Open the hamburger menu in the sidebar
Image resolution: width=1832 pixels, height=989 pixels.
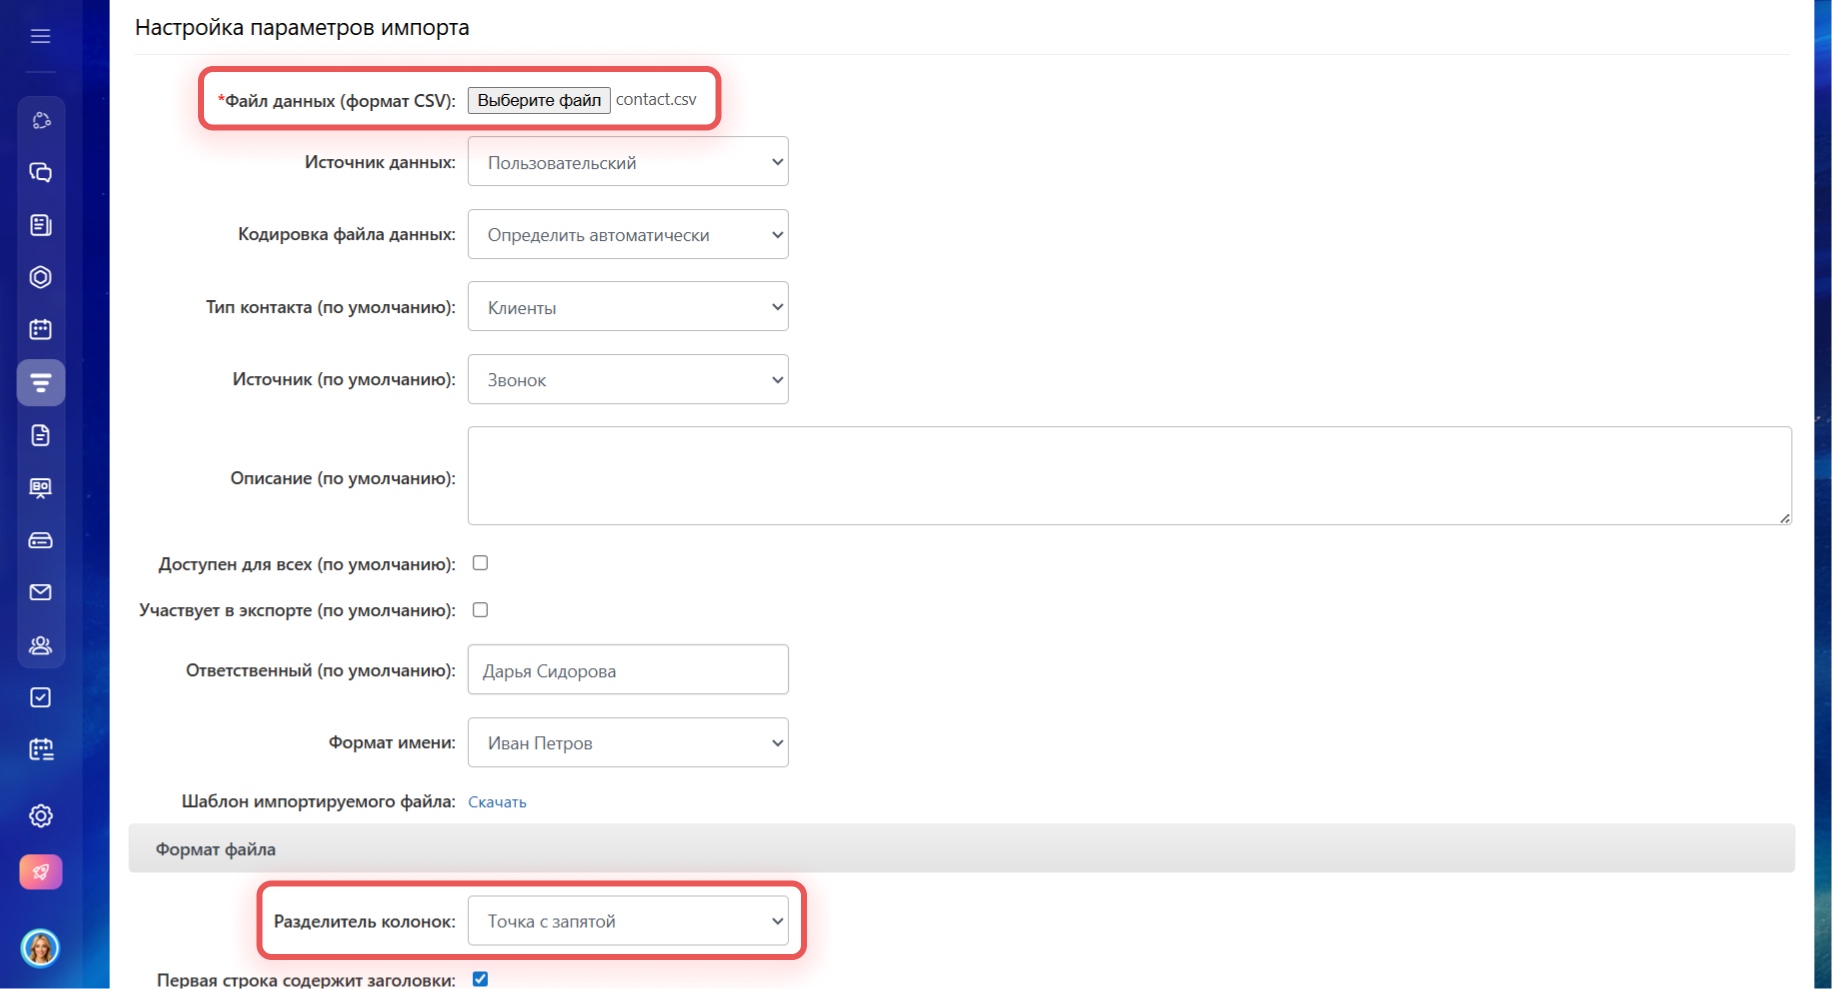[x=40, y=37]
